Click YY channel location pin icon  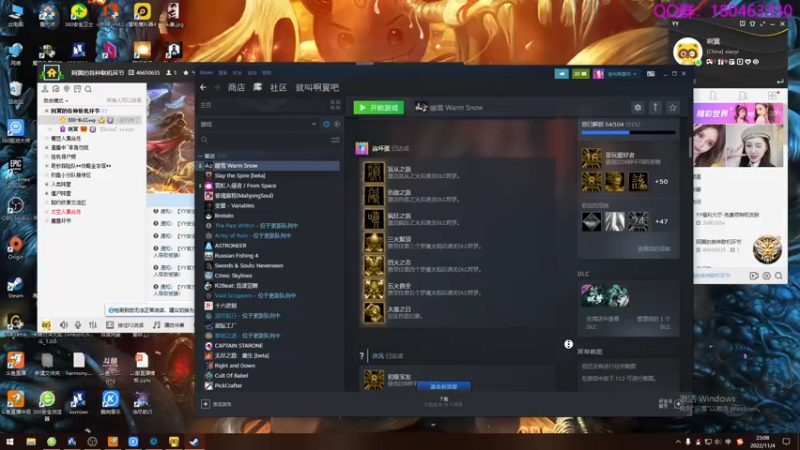click(66, 89)
